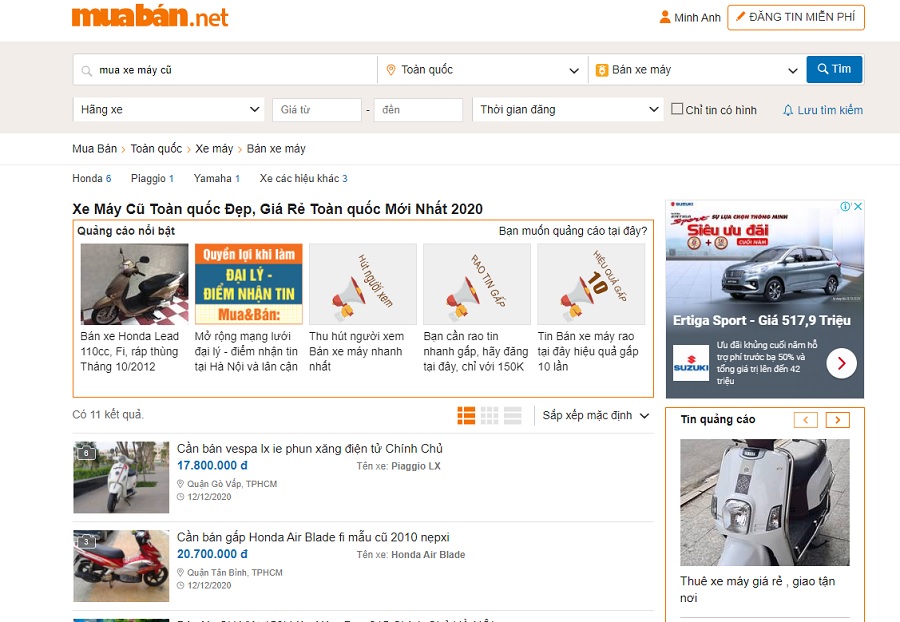Open the Honda Air Blade listing thumbnail
The image size is (900, 622).
pyautogui.click(x=121, y=566)
